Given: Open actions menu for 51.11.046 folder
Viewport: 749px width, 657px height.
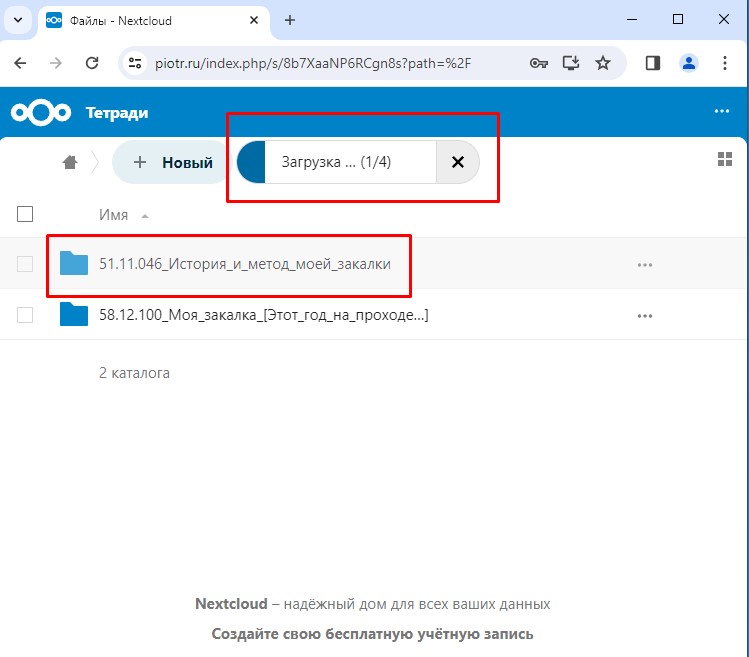Looking at the screenshot, I should (x=644, y=264).
